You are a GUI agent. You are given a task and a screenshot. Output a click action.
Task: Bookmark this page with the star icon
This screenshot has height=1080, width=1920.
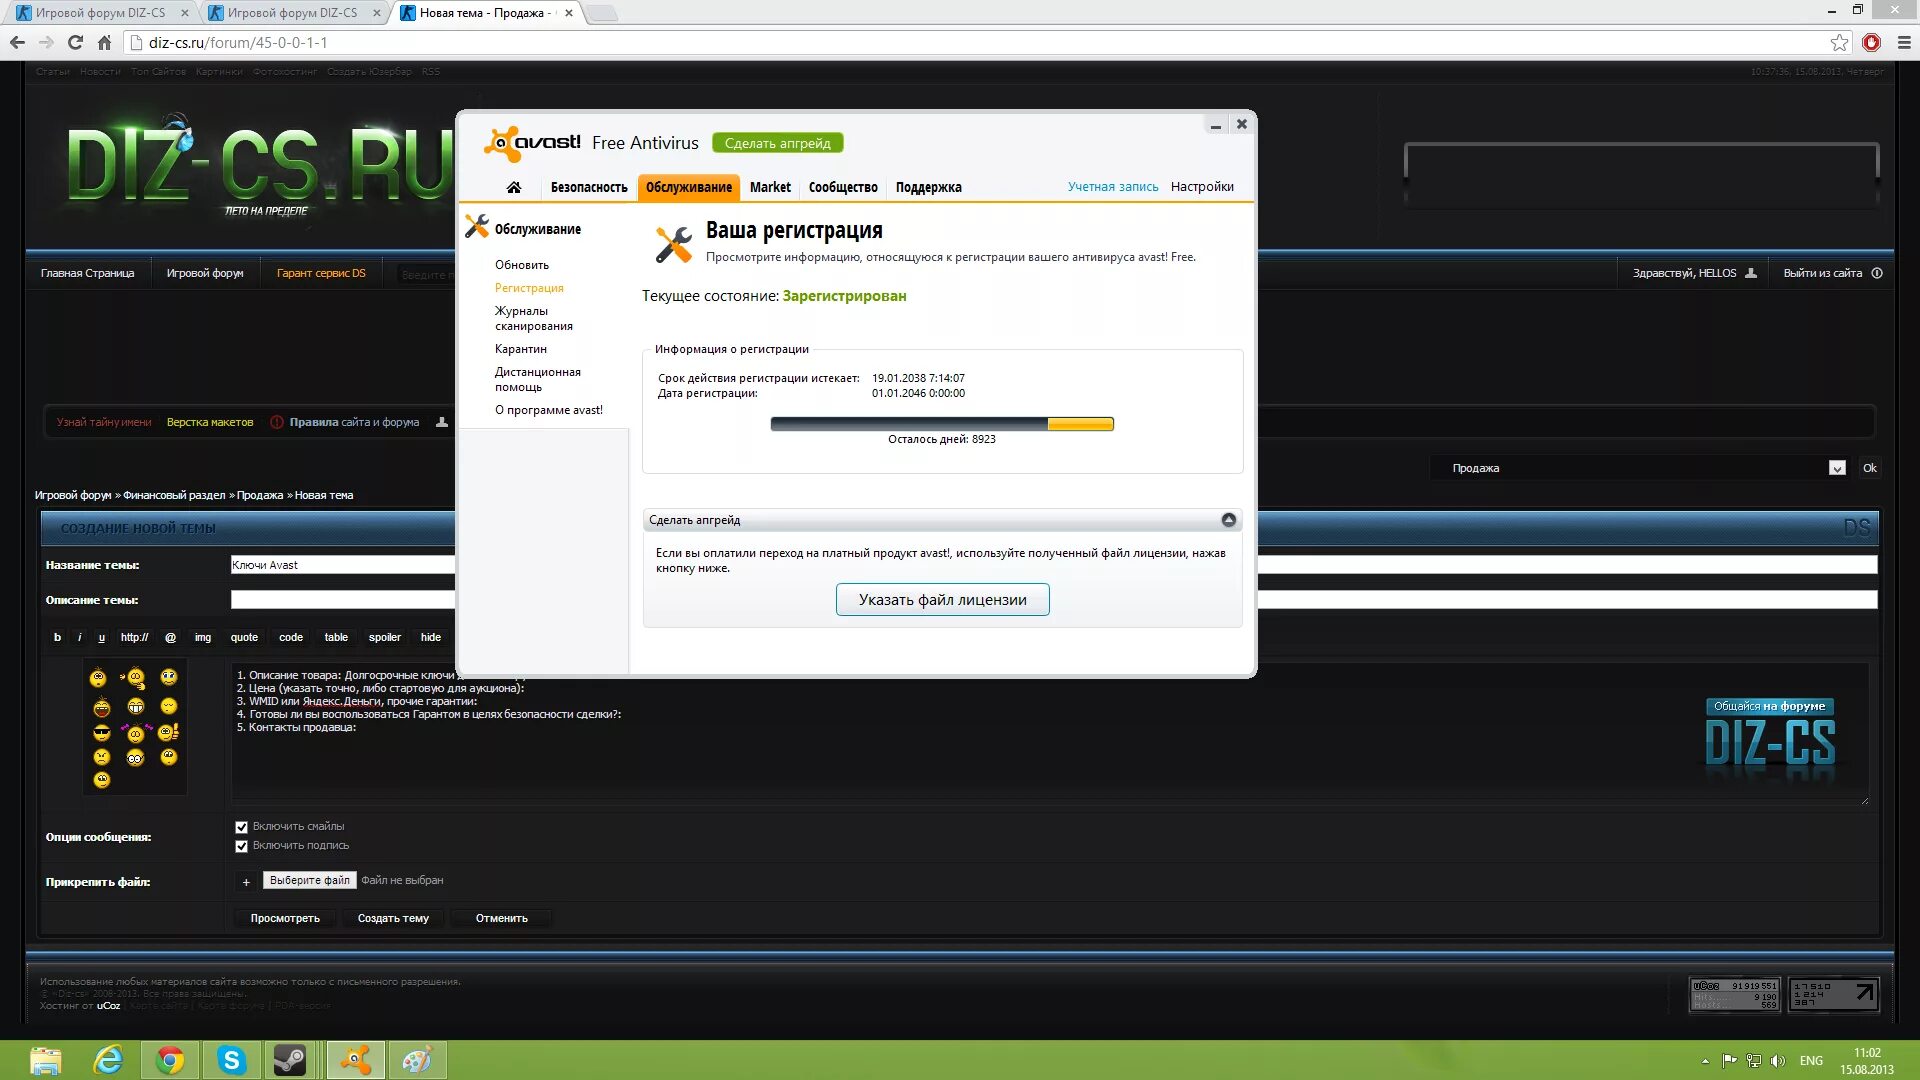1839,42
